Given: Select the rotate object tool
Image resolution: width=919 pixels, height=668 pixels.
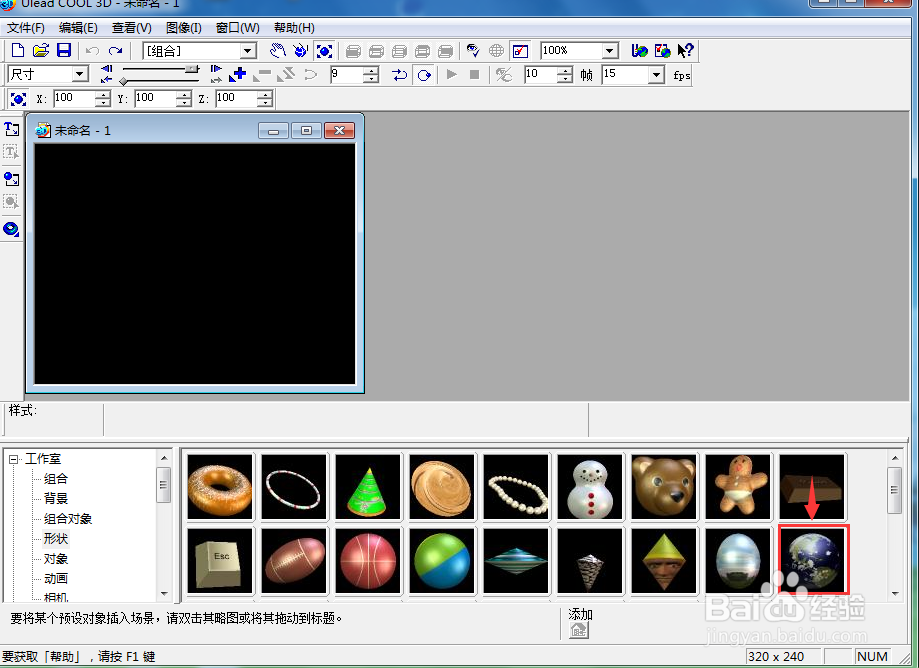Looking at the screenshot, I should point(301,51).
